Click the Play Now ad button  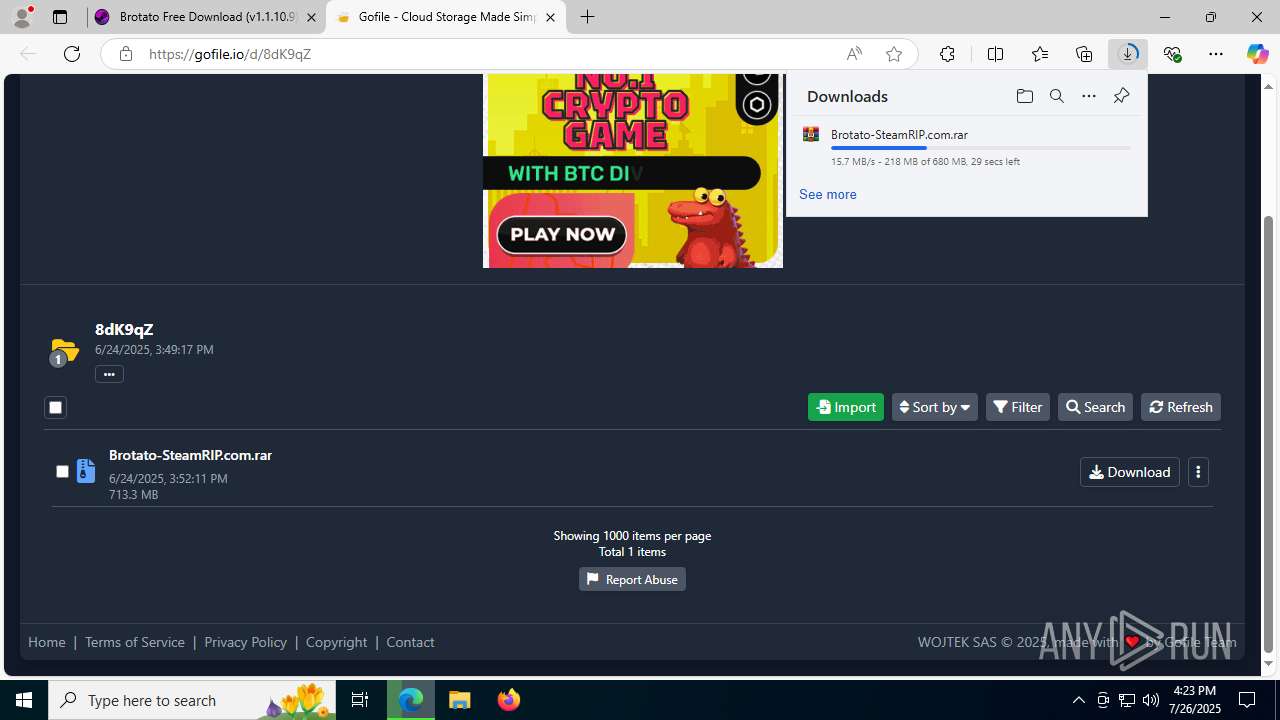(x=562, y=235)
